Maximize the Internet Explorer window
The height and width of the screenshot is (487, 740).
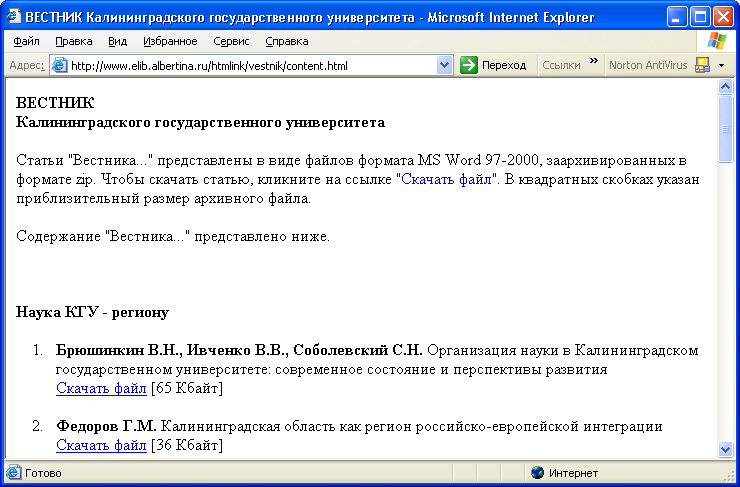click(700, 17)
